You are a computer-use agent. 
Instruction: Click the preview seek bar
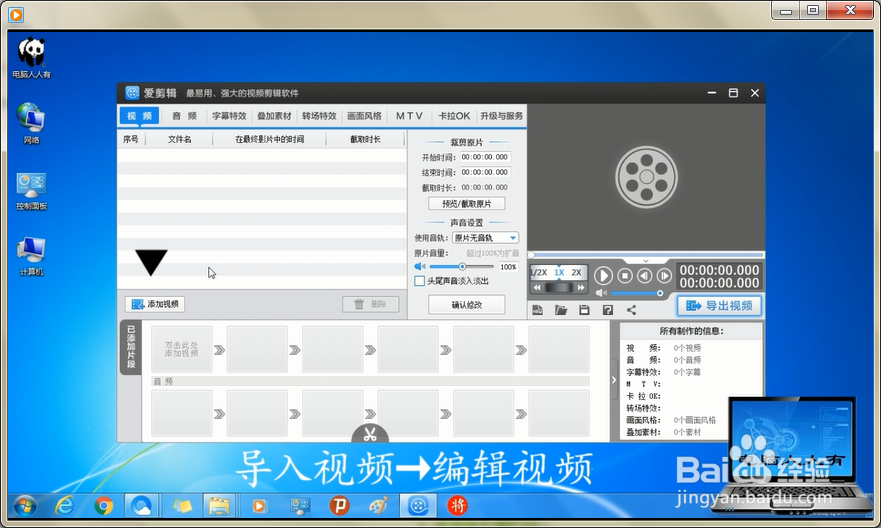[x=646, y=255]
